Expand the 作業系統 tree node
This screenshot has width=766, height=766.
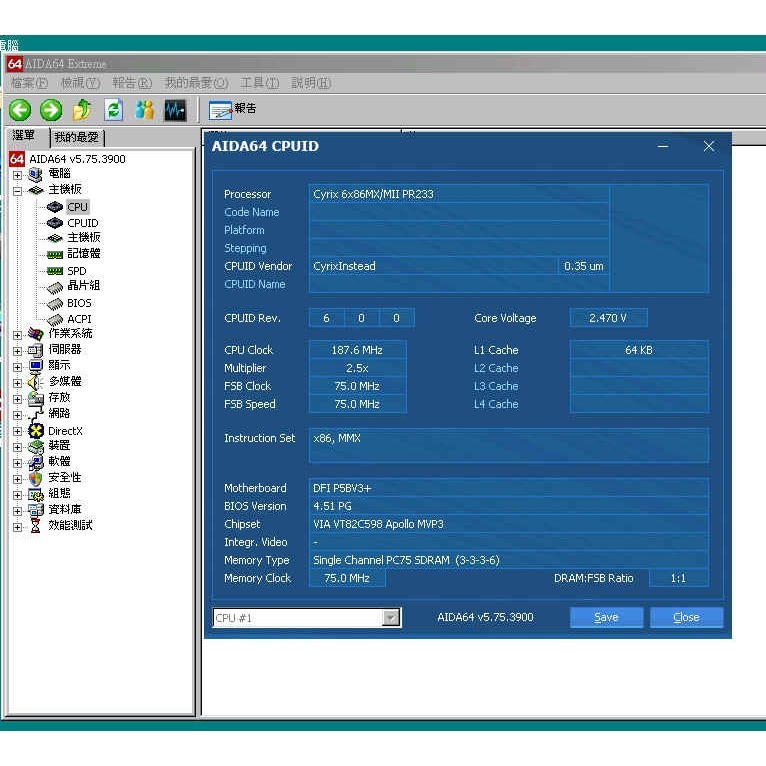pyautogui.click(x=18, y=335)
